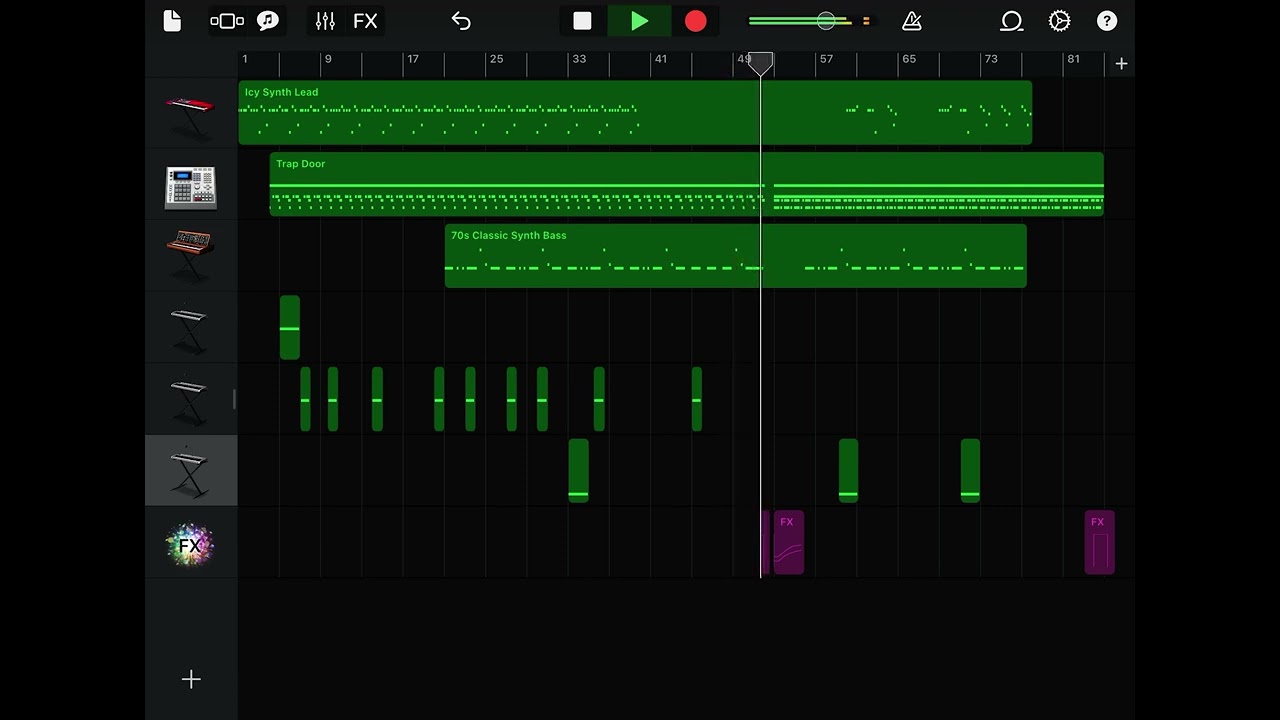Image resolution: width=1280 pixels, height=720 pixels.
Task: Select the last fifth-track region near bar 45
Action: [x=697, y=400]
